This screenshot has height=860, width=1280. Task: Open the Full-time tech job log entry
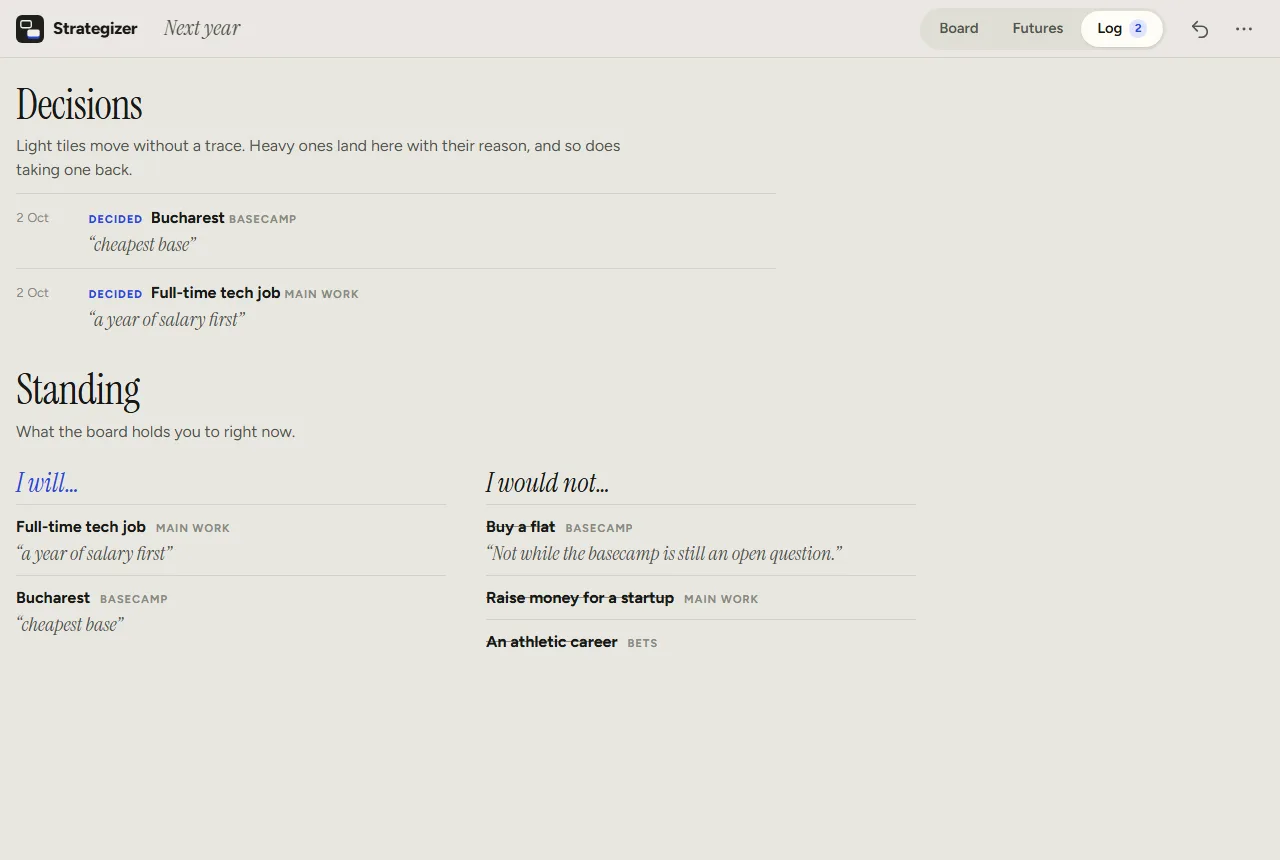[396, 306]
